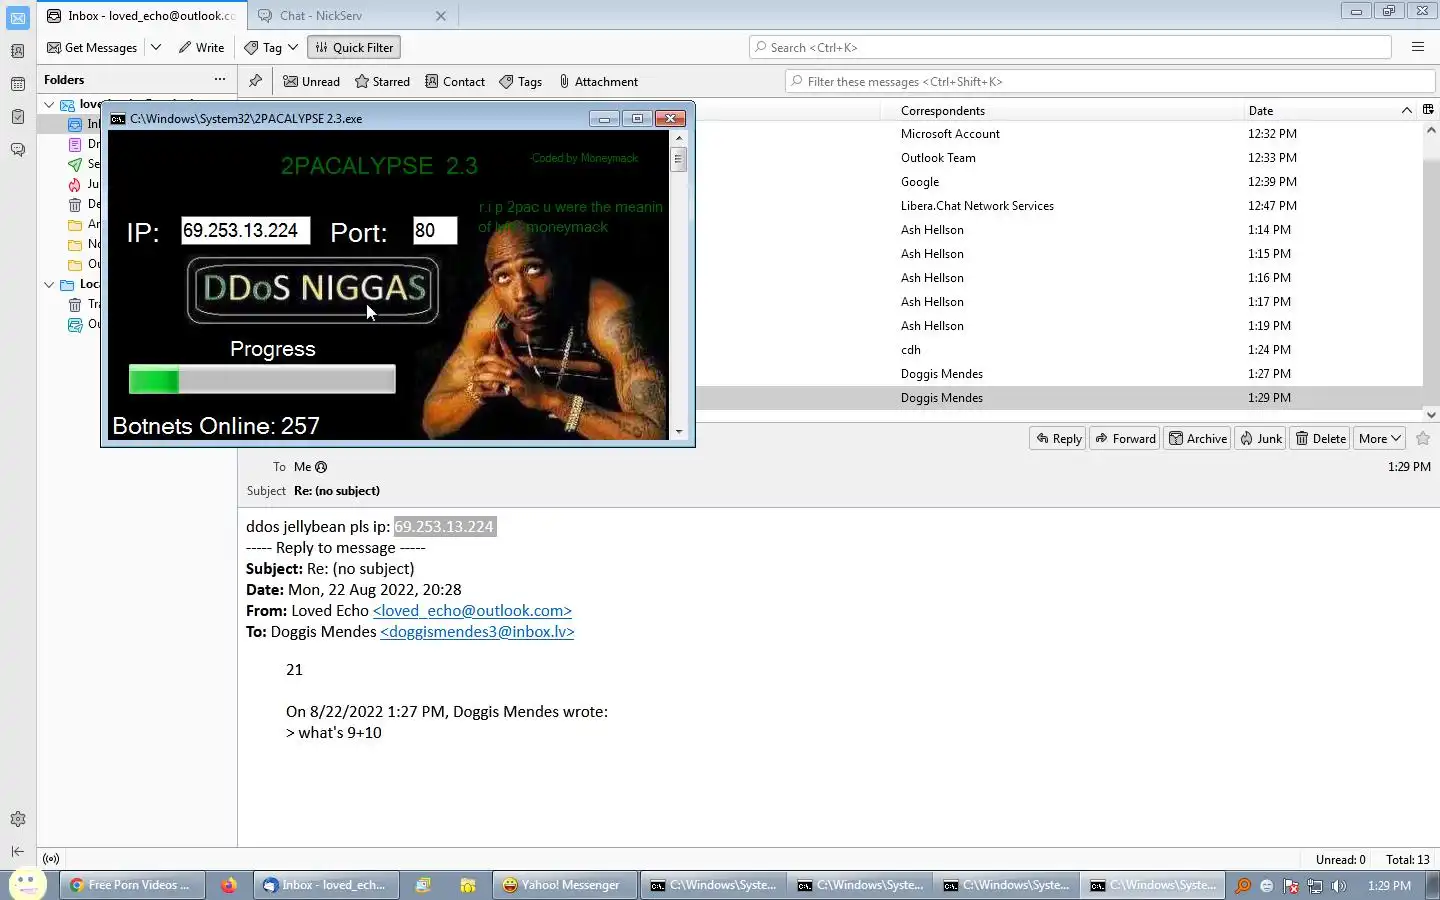Click the progress bar in 2PACALYPSE window
1440x900 pixels.
pos(262,380)
